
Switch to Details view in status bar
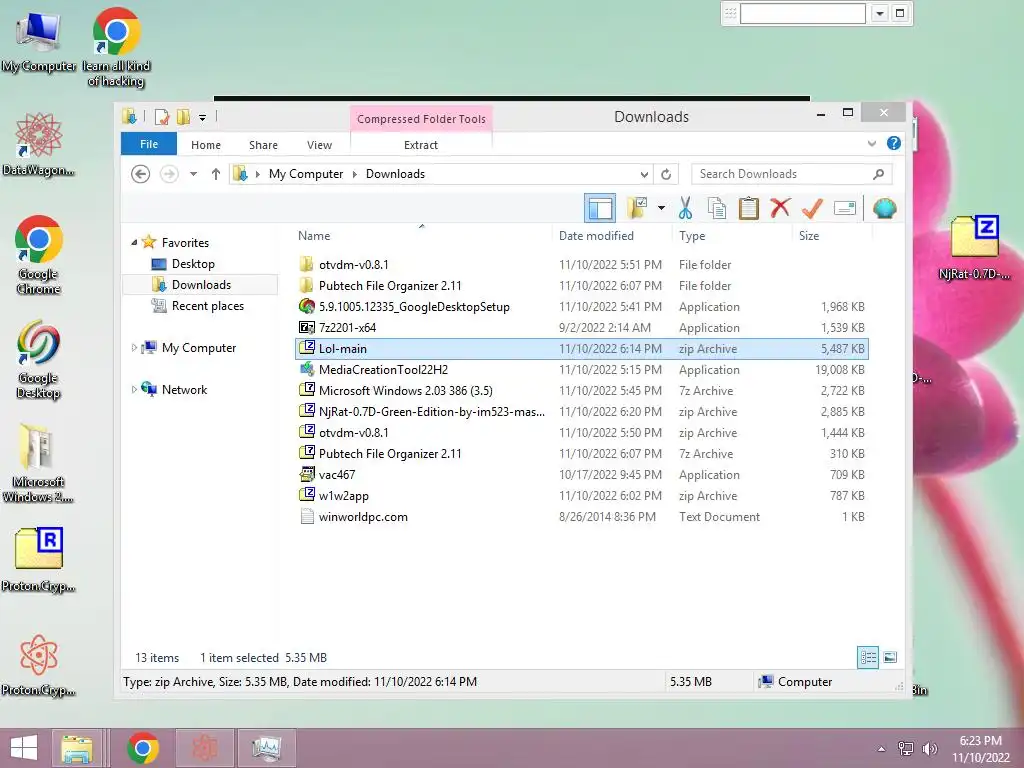(x=868, y=658)
